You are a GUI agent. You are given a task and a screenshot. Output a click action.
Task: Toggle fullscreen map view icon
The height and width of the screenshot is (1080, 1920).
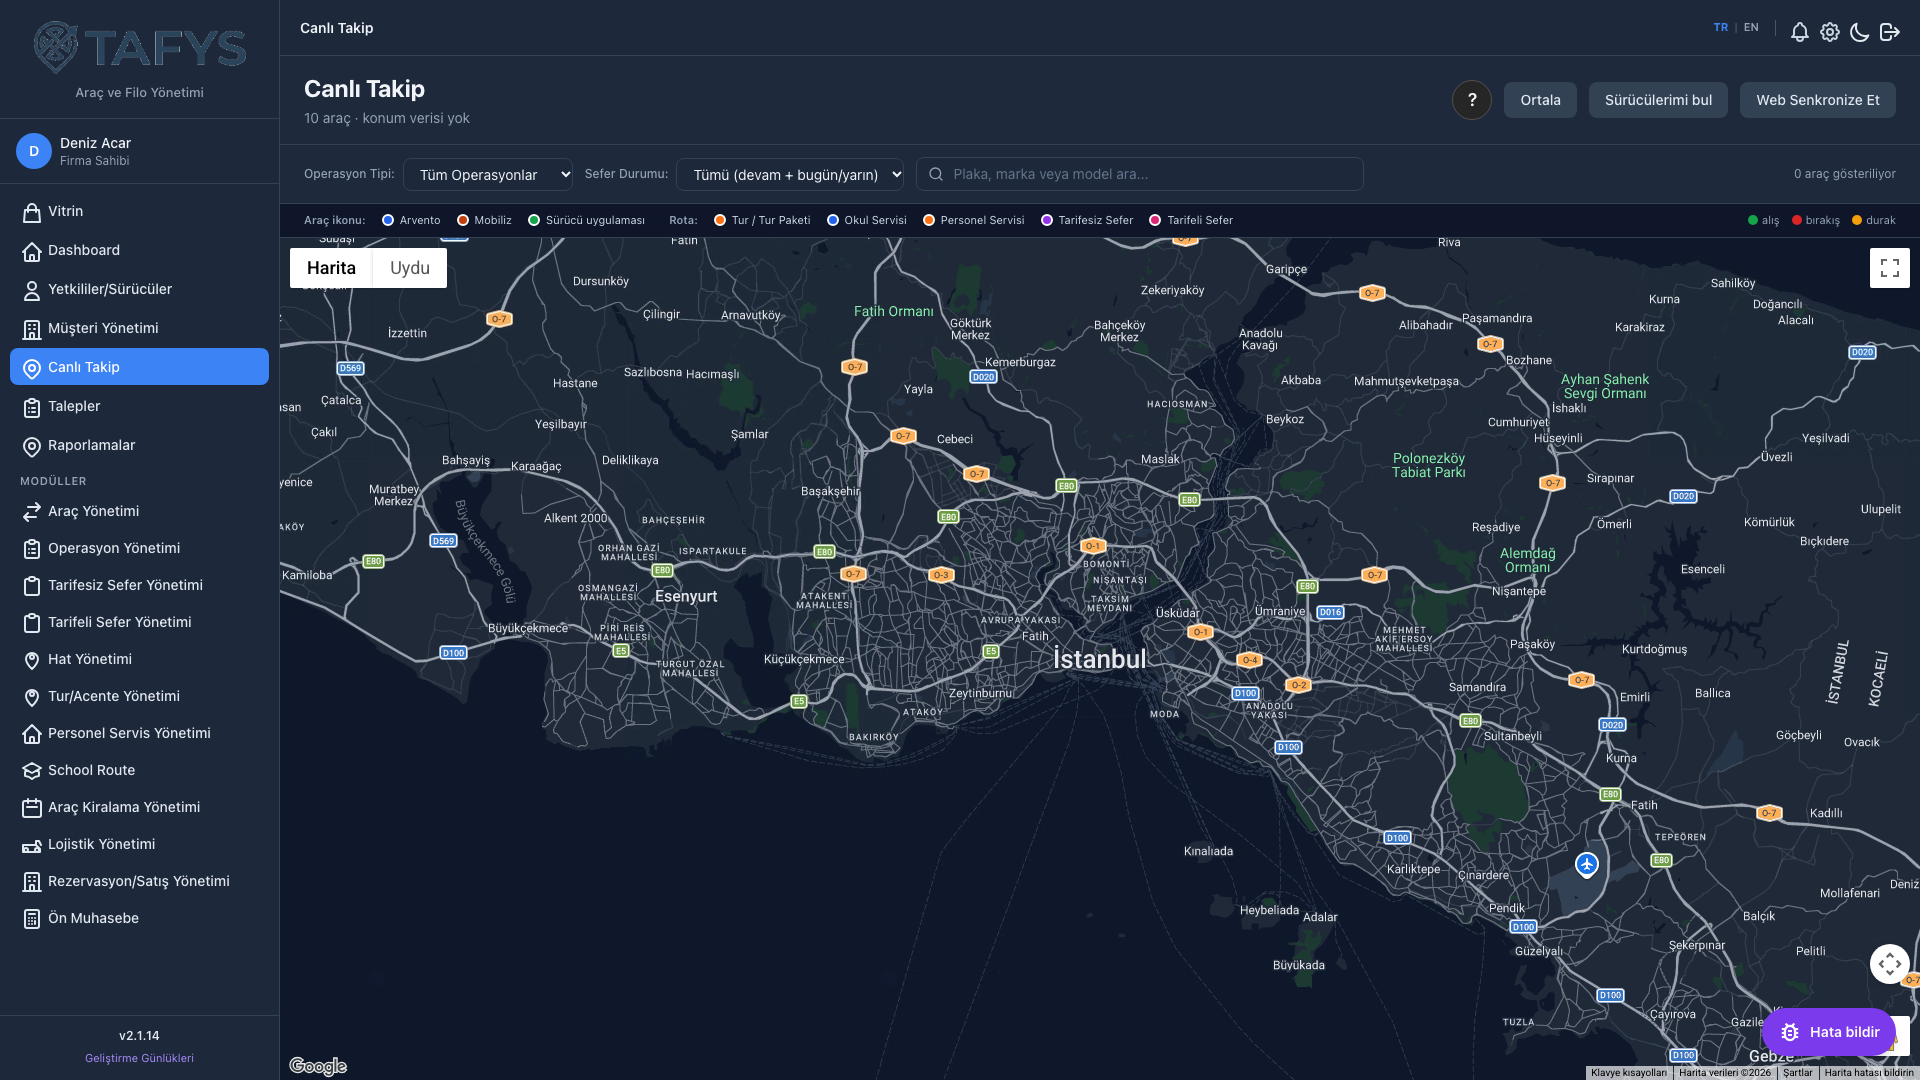coord(1890,268)
